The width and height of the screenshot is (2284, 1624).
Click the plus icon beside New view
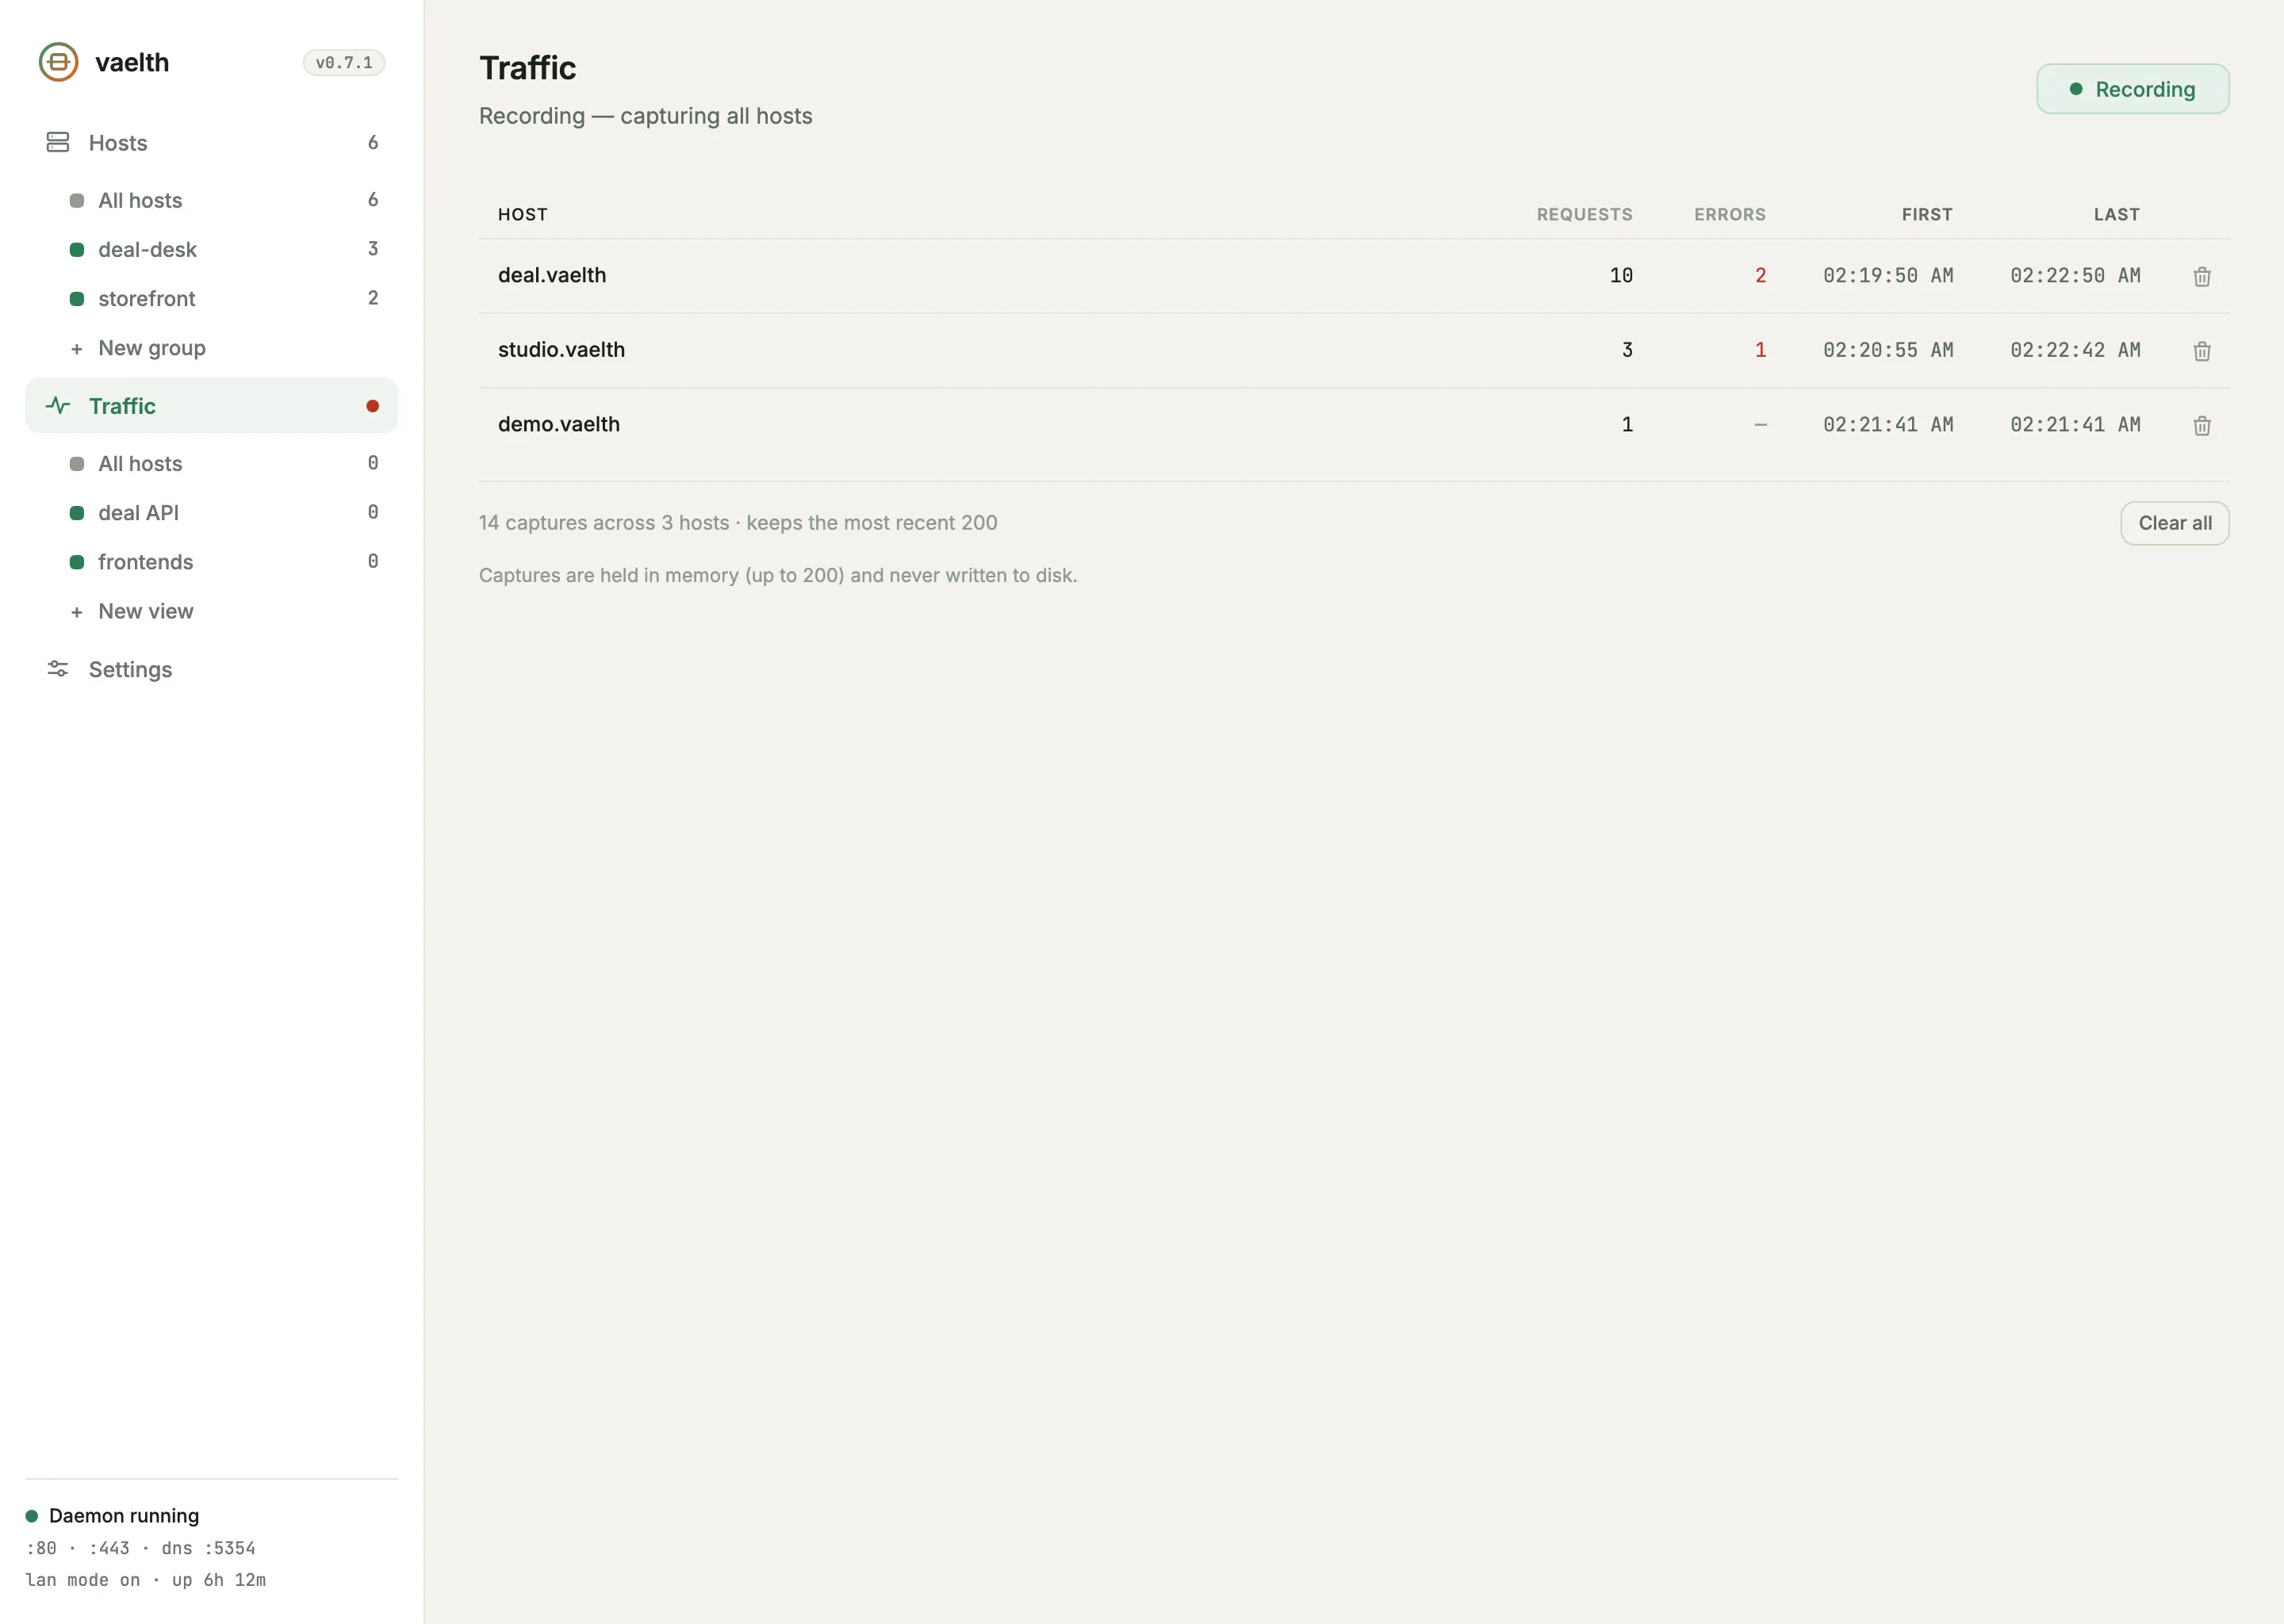click(76, 612)
